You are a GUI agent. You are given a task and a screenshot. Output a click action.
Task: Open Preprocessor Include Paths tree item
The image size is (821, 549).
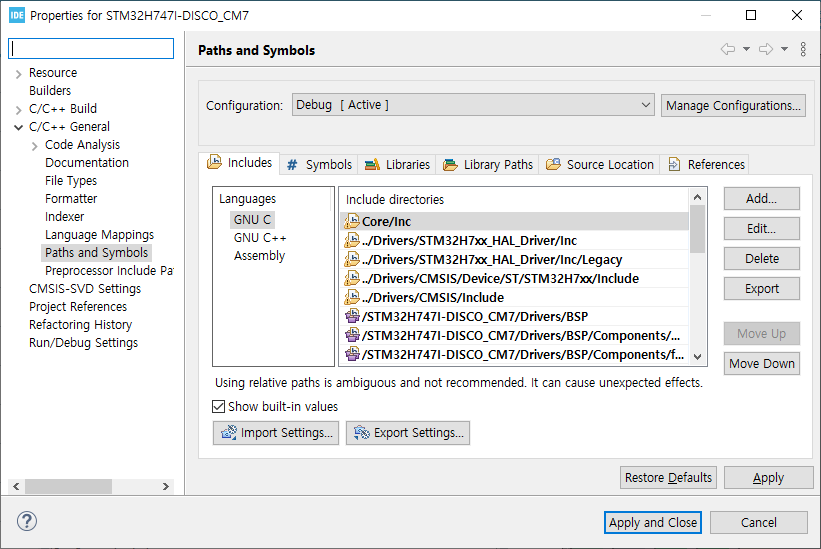point(109,271)
